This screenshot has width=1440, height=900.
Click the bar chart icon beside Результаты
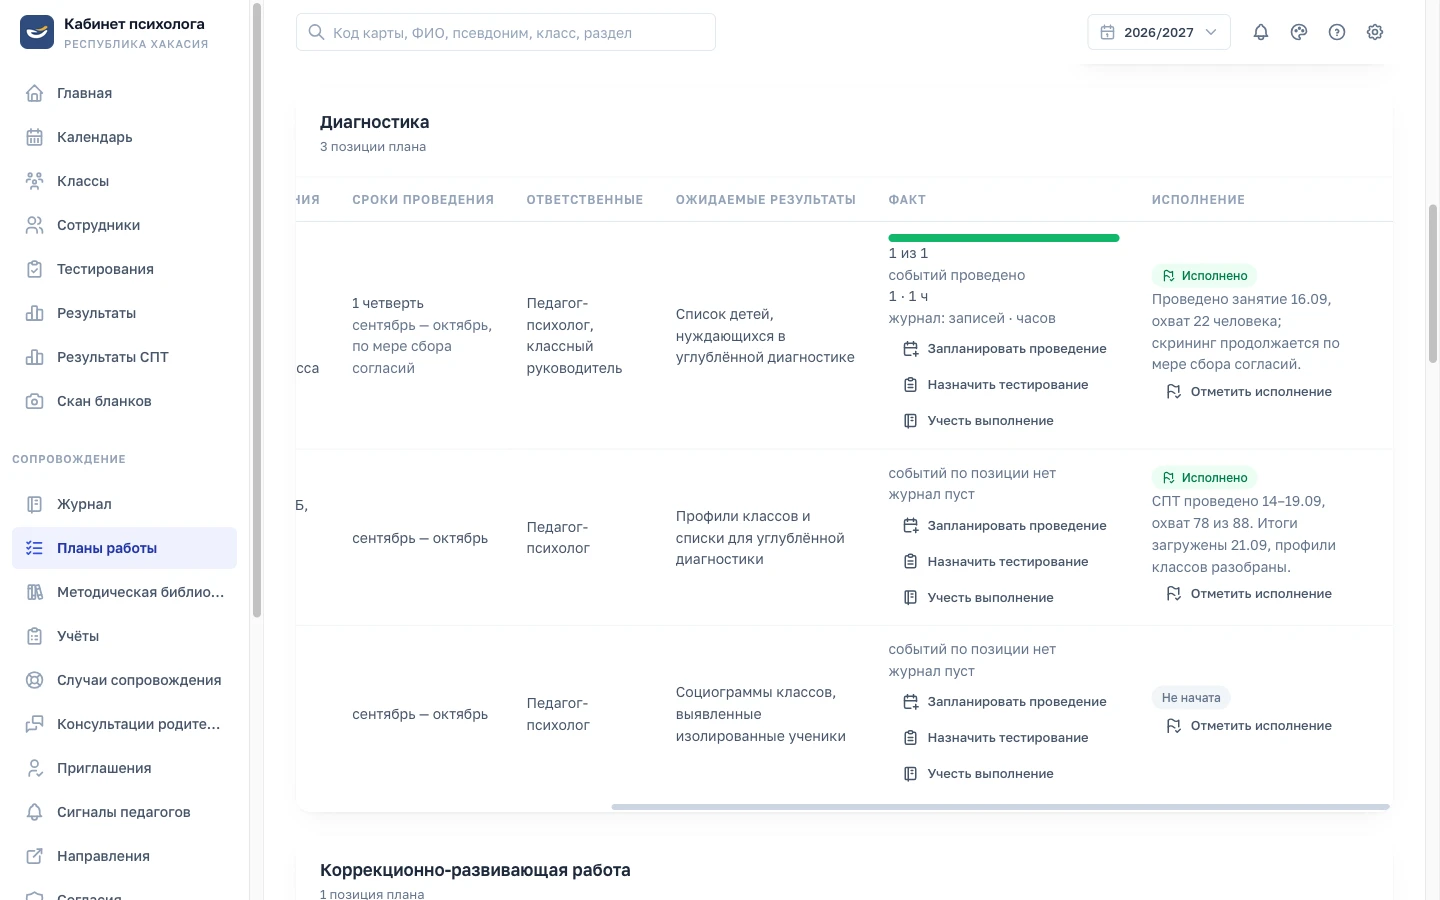(x=35, y=313)
